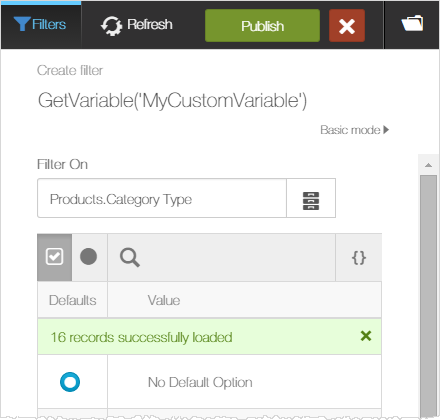The width and height of the screenshot is (440, 420).
Task: Click the scrollbar up arrow
Action: click(x=428, y=165)
